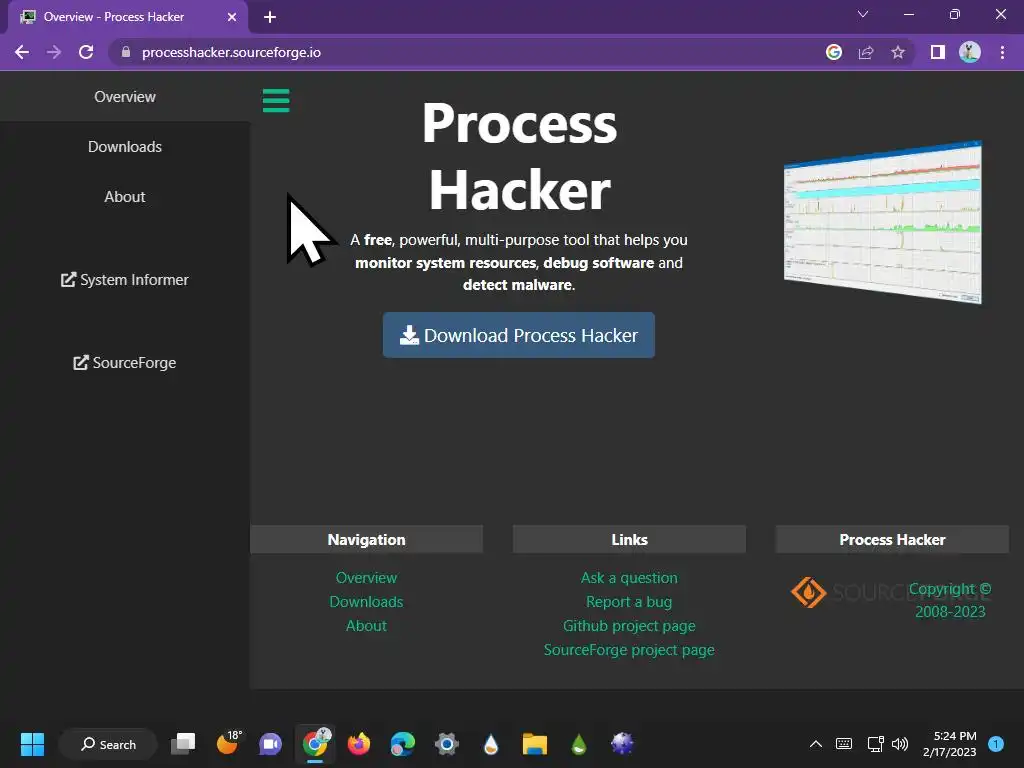This screenshot has width=1024, height=768.
Task: Close the Overview - Process Hacker tab
Action: pyautogui.click(x=232, y=17)
